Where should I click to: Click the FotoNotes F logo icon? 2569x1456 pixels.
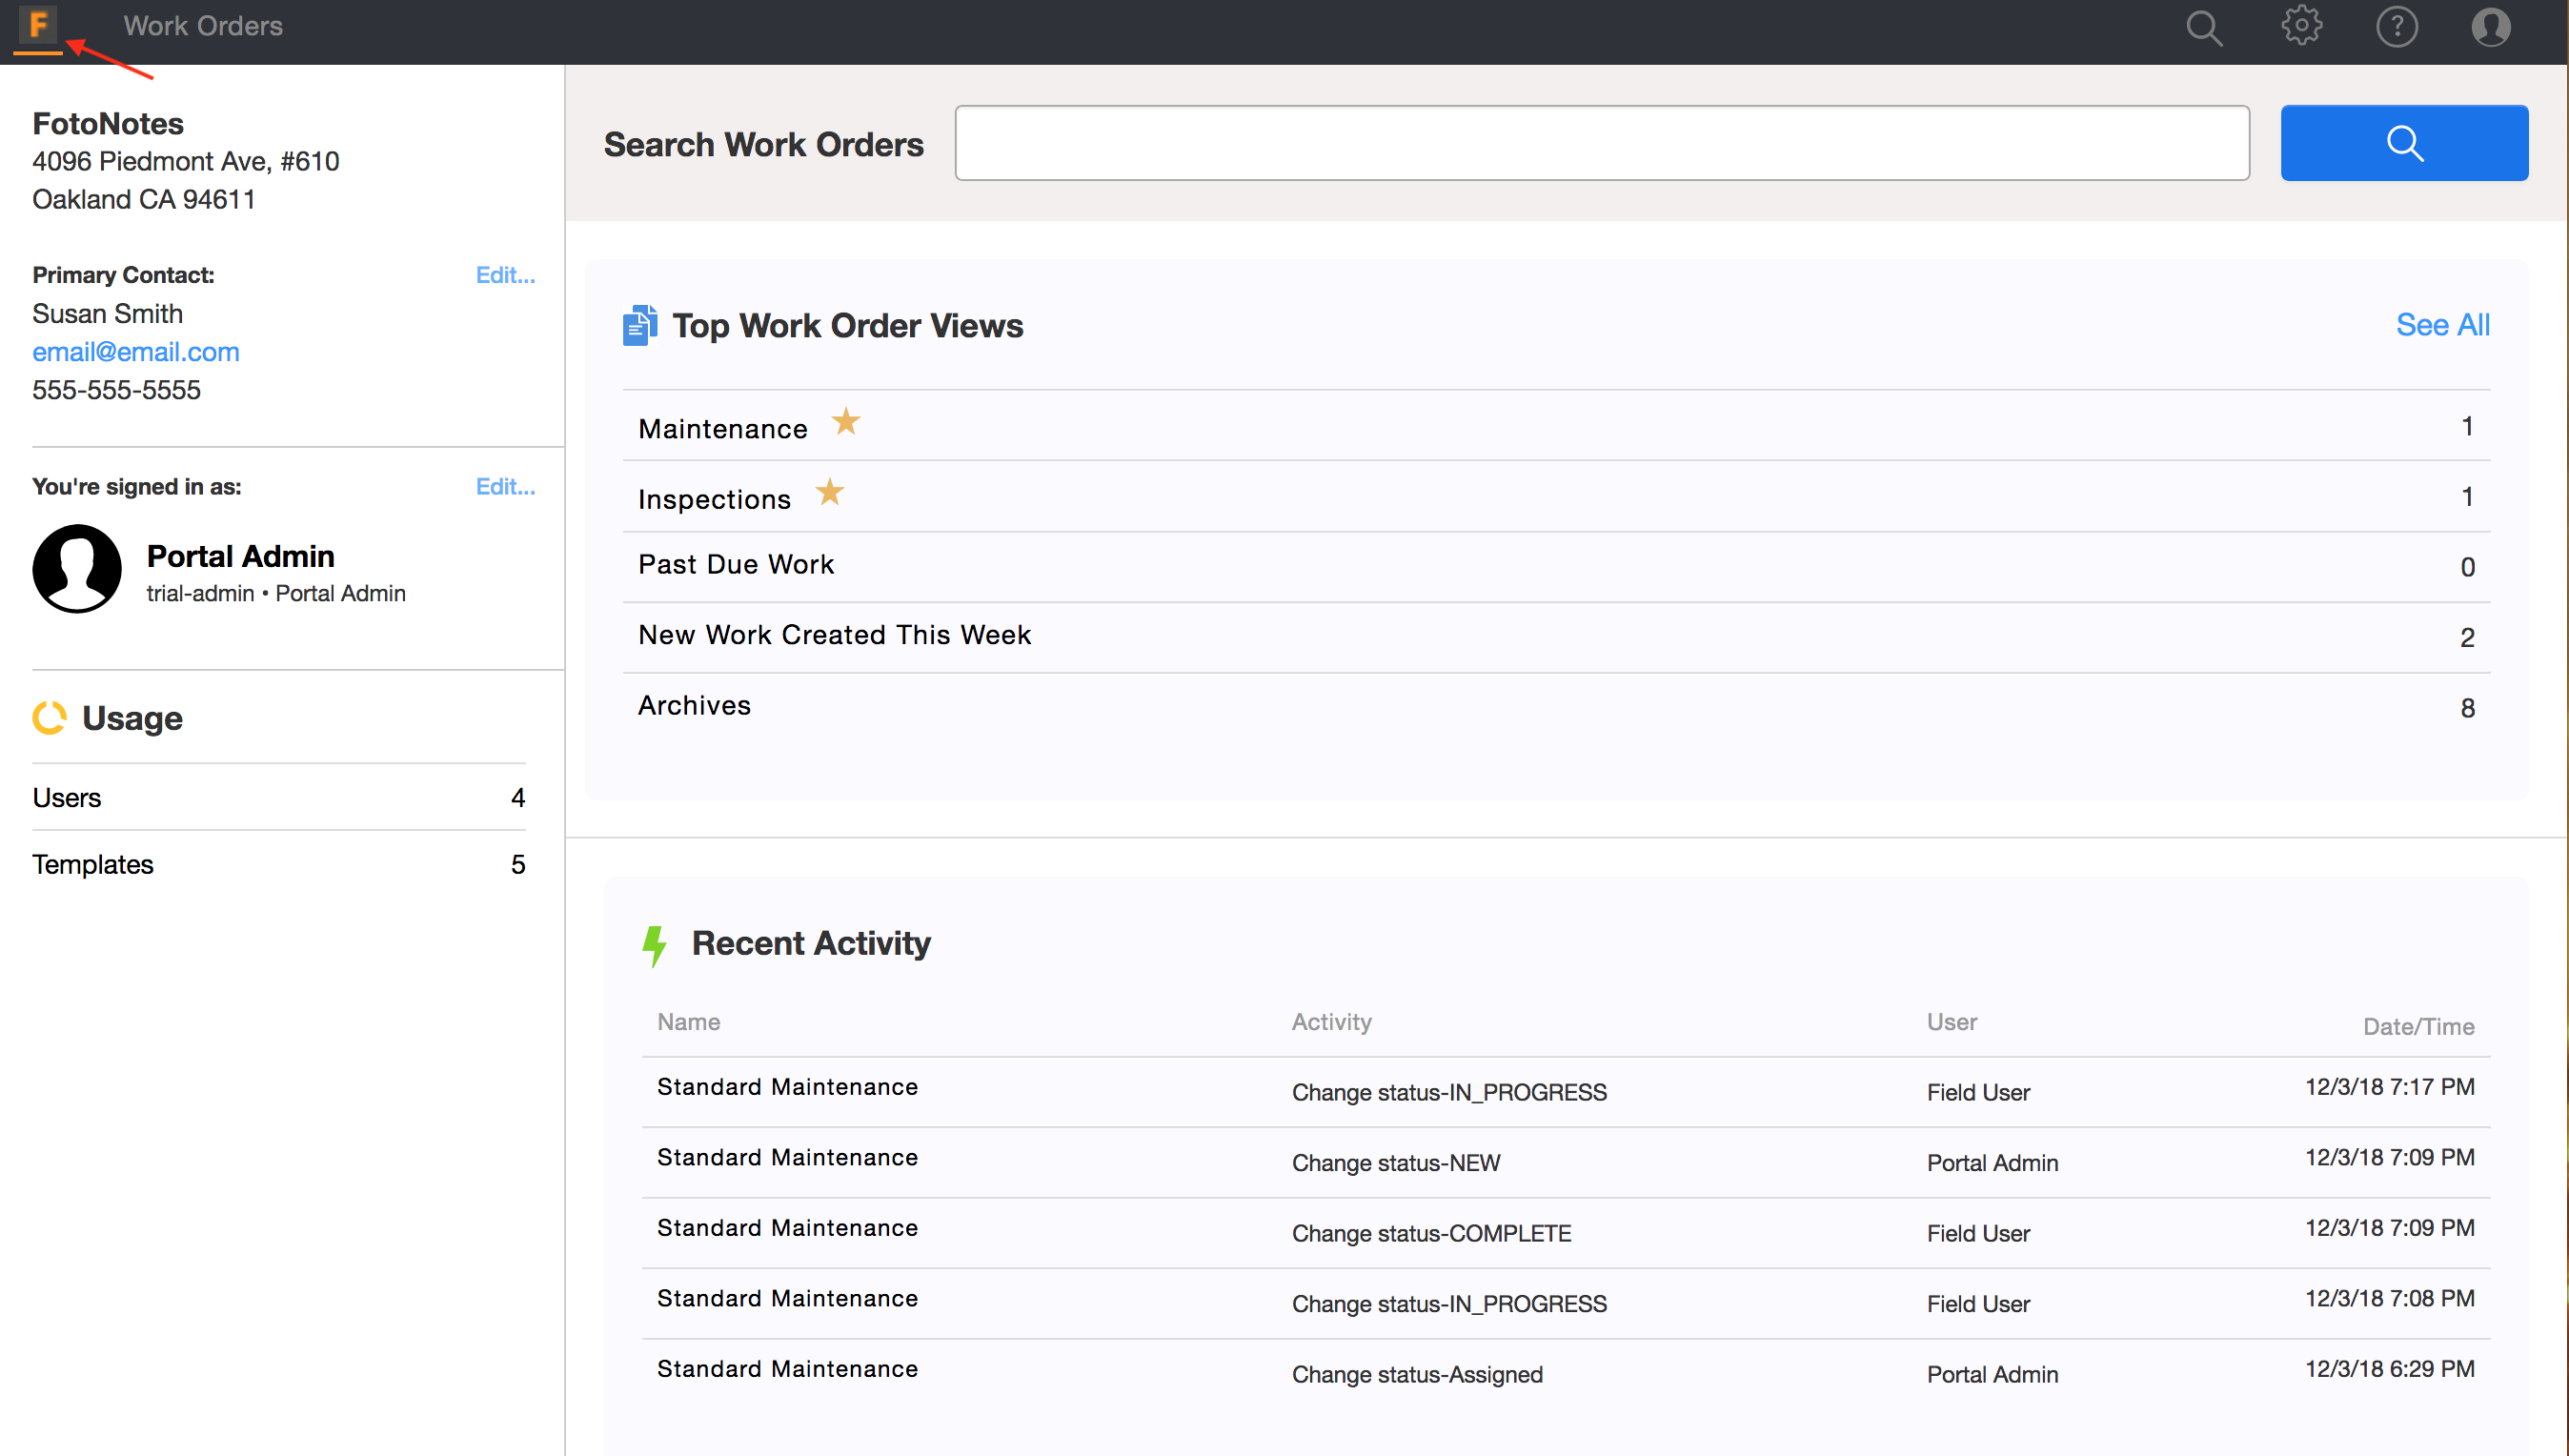pos(38,25)
